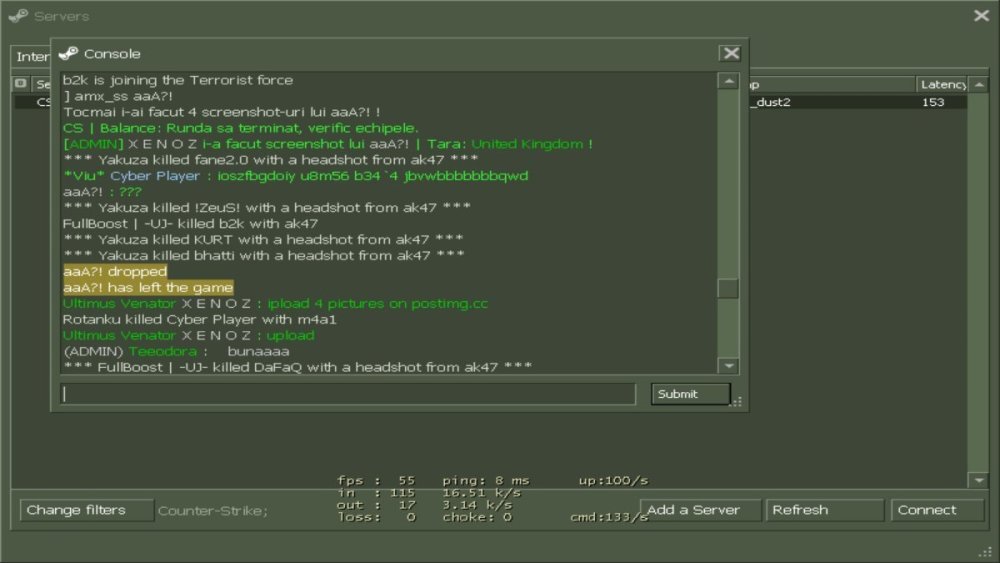Click 'Yakuza killed KURT' line
1000x563 pixels.
(263, 240)
